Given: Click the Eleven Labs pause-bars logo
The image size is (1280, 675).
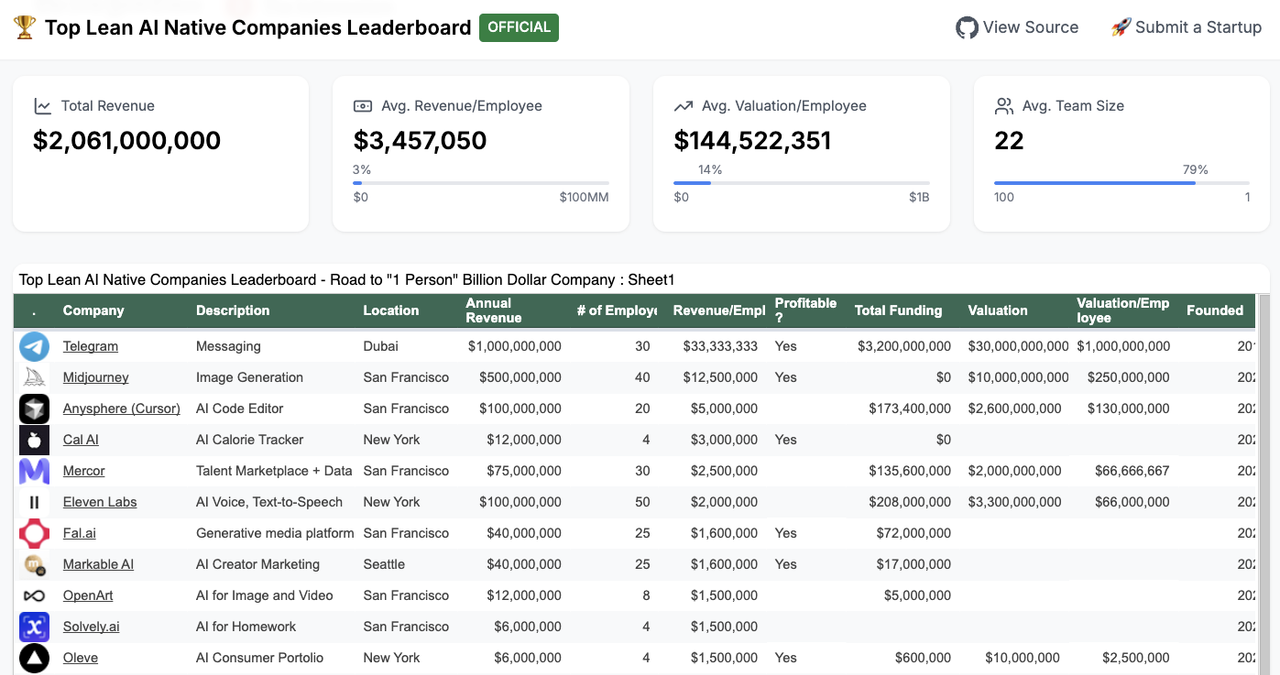Looking at the screenshot, I should (34, 502).
